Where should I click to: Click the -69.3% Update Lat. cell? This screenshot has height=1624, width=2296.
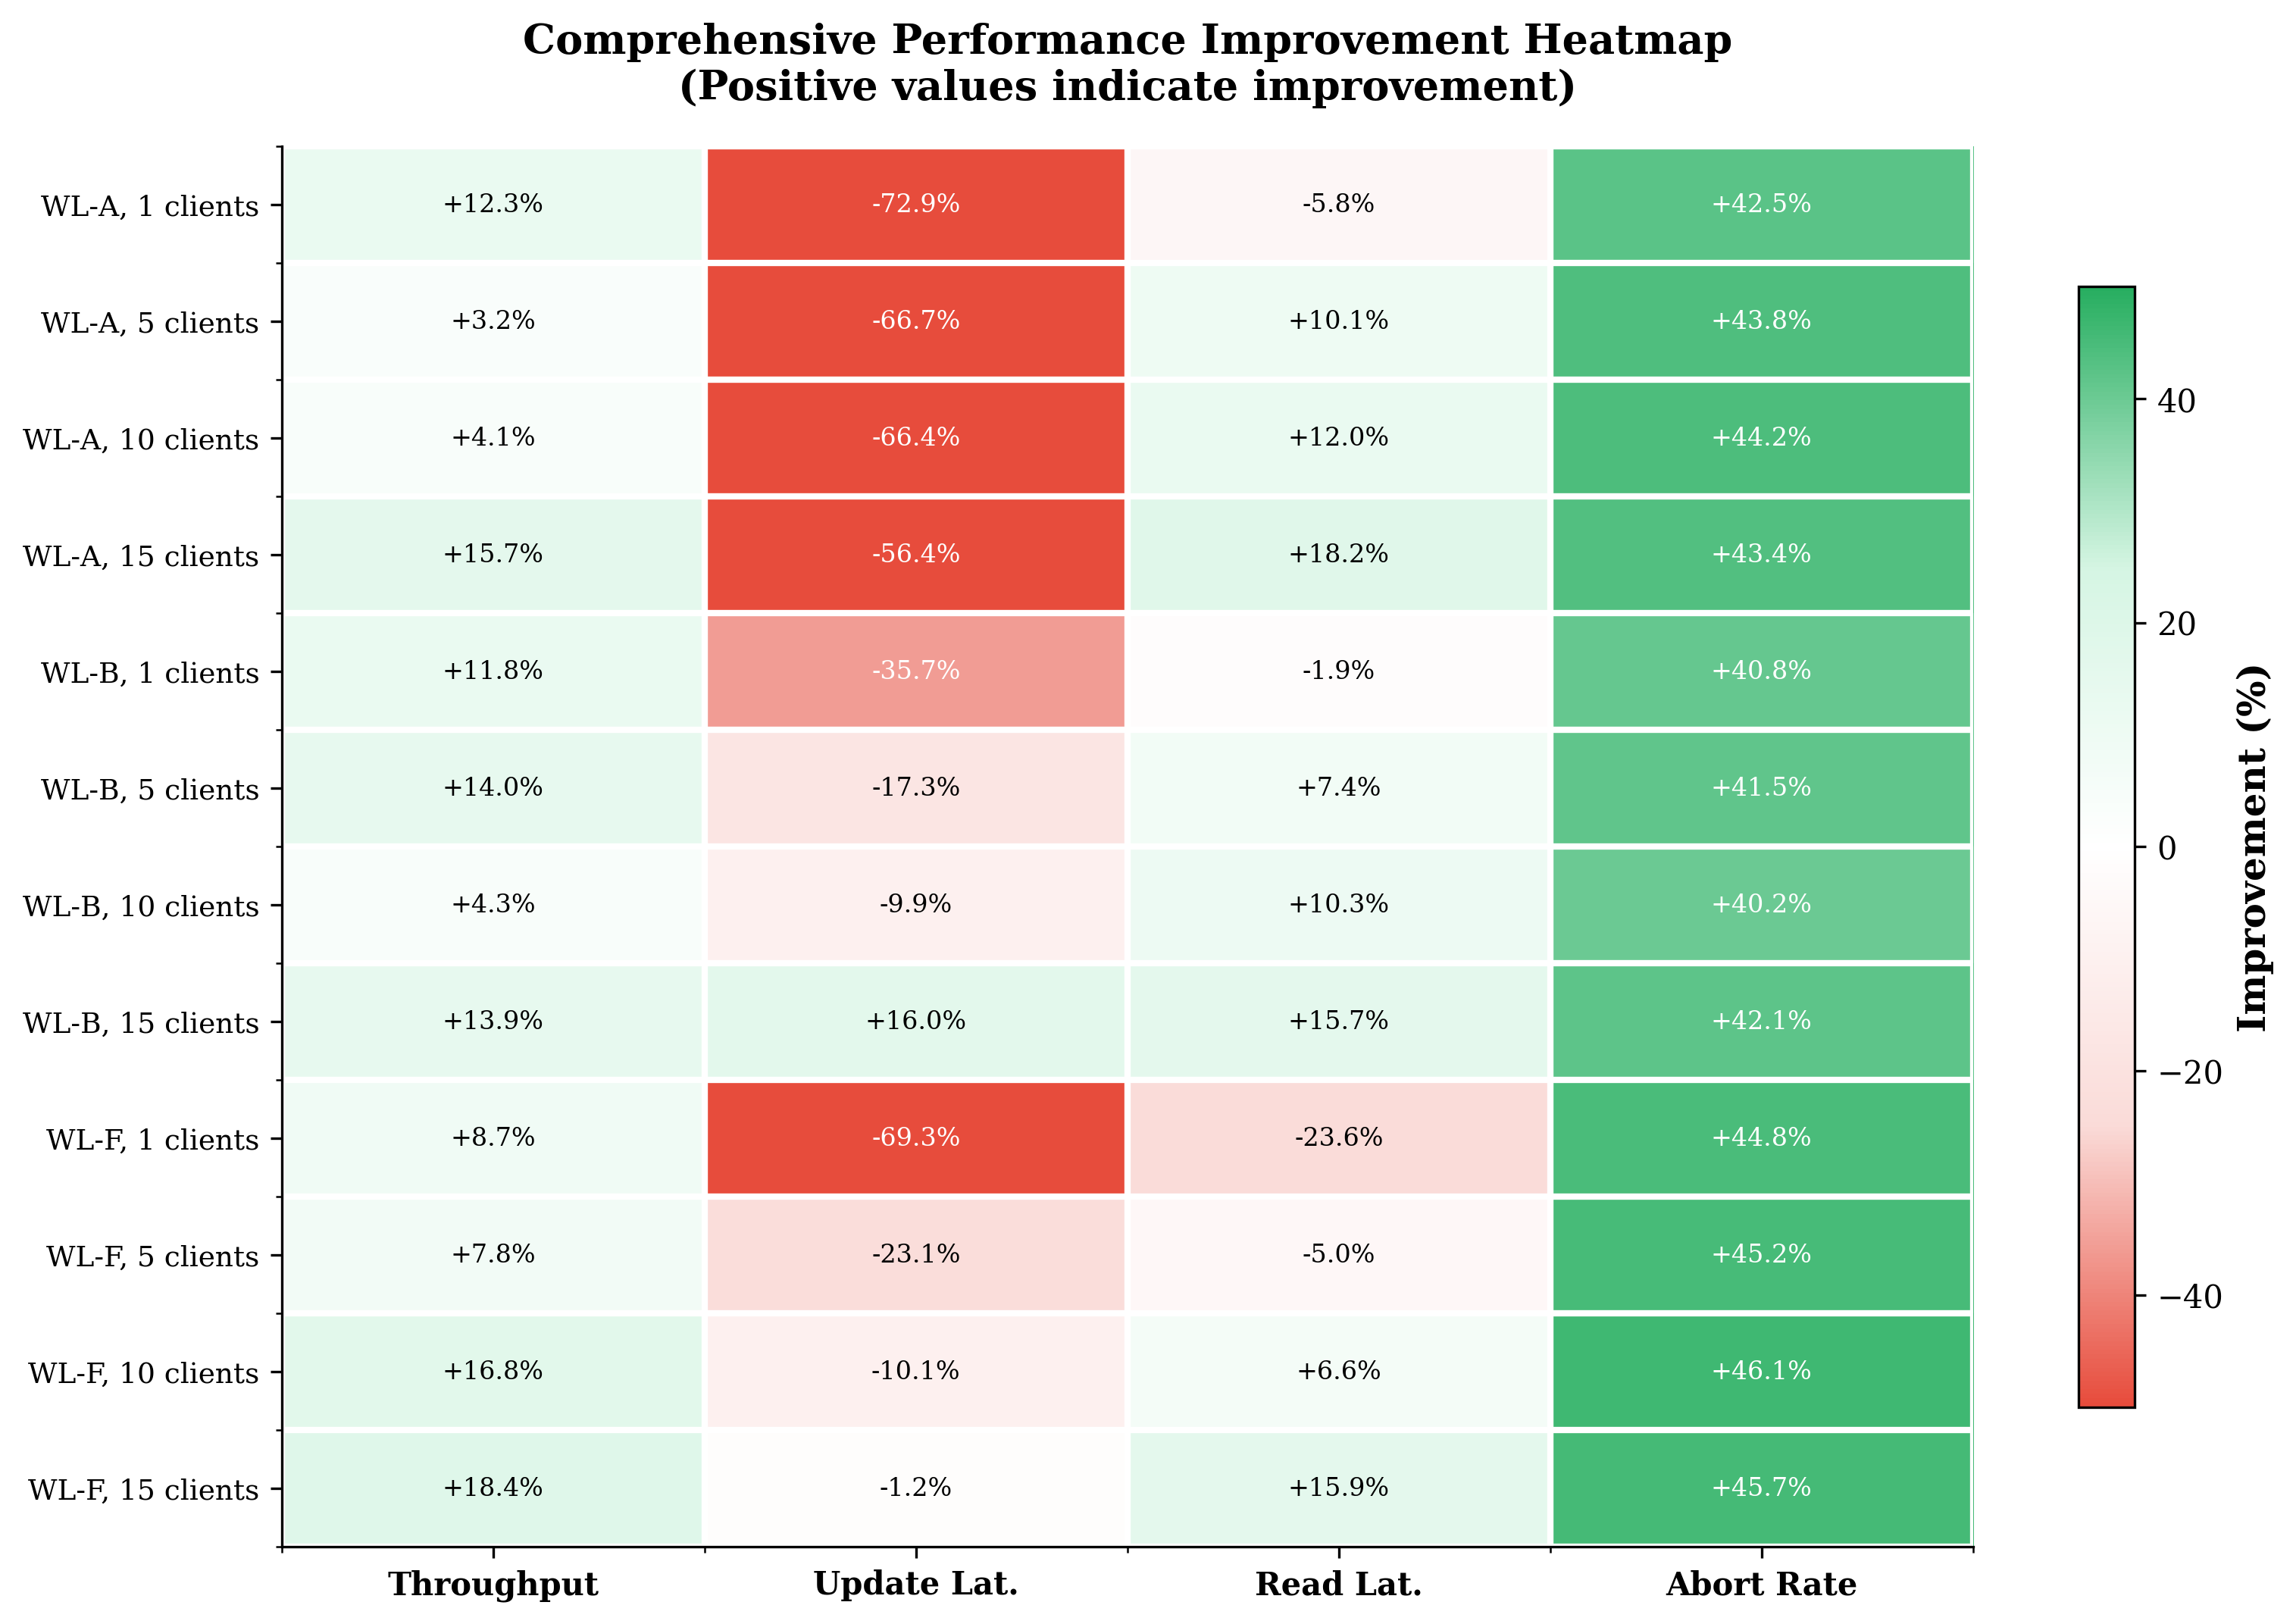(915, 1138)
